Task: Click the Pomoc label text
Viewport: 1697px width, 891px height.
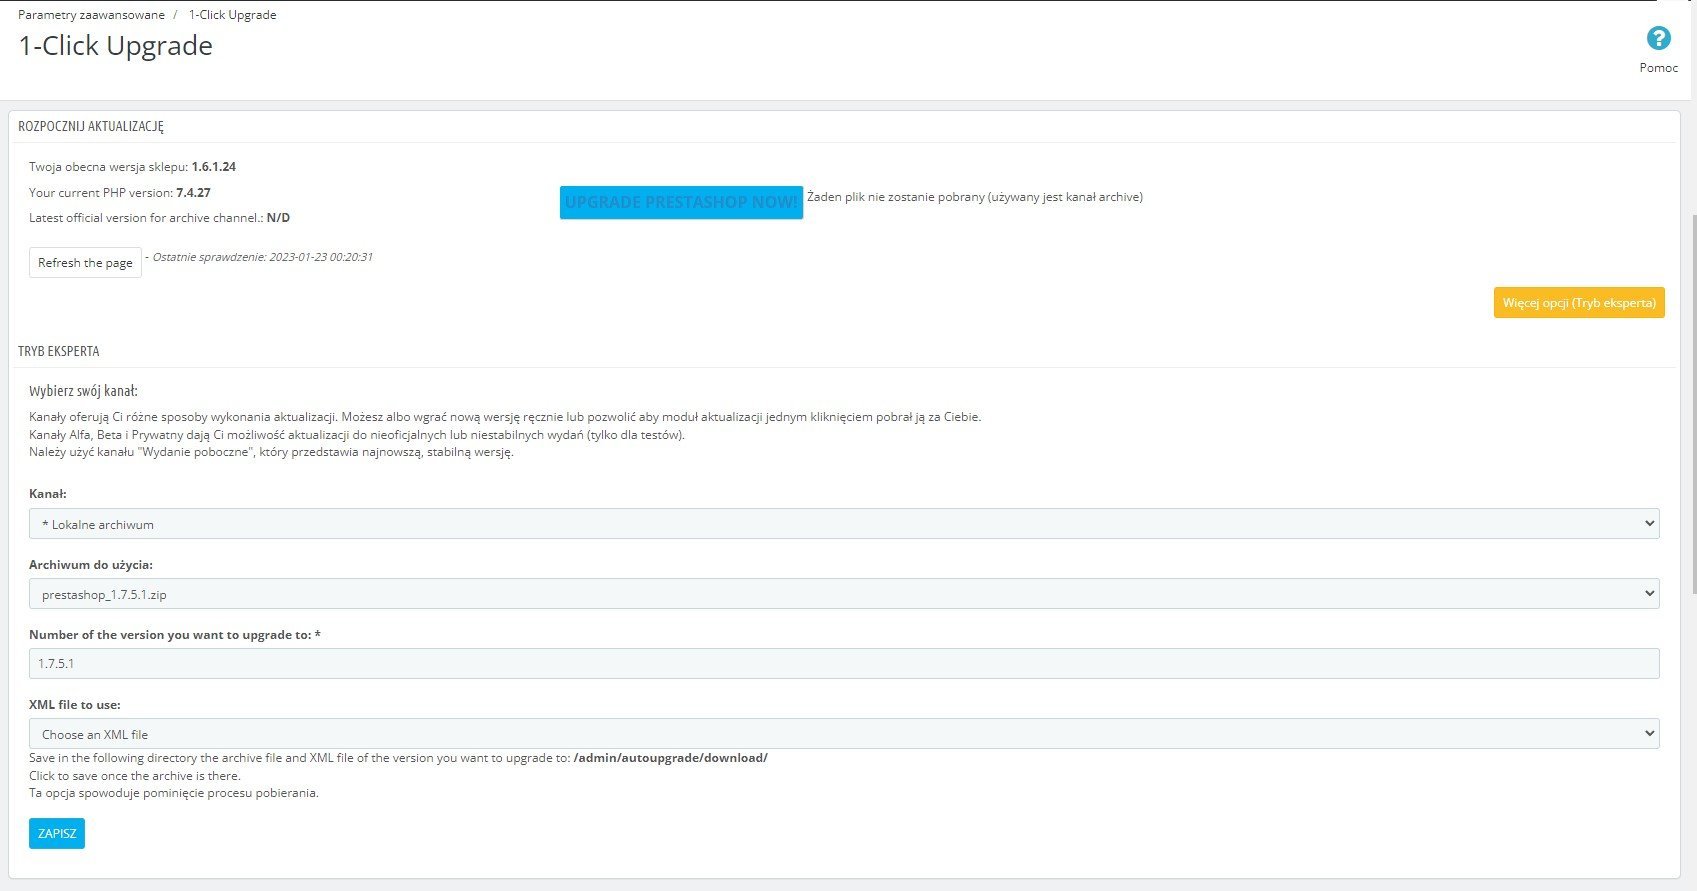Action: click(1659, 68)
